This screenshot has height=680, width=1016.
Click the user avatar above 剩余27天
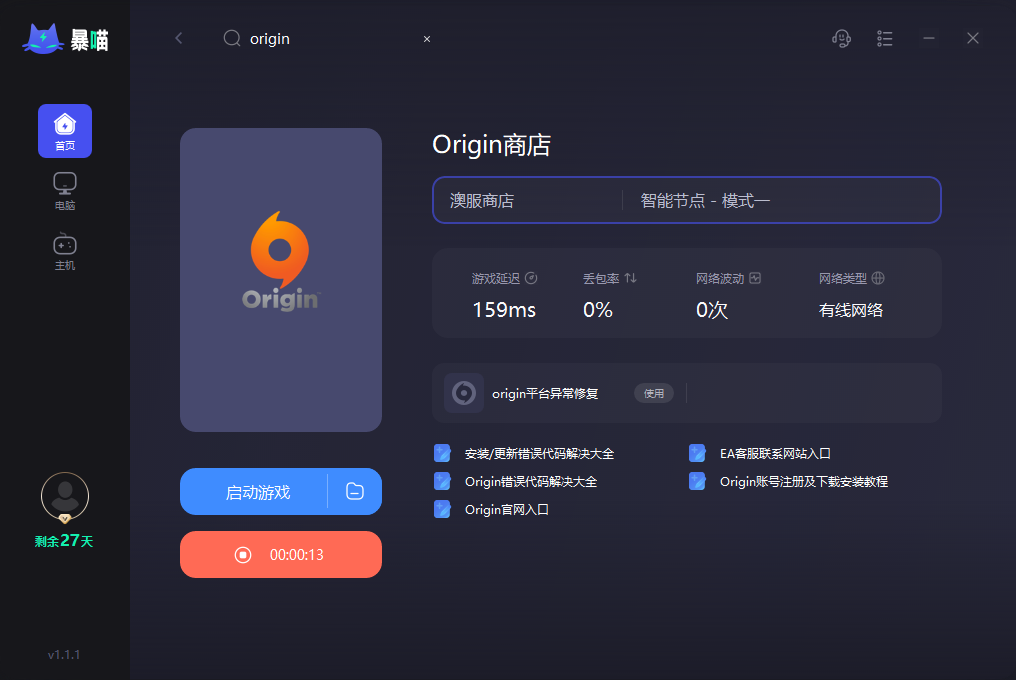65,497
